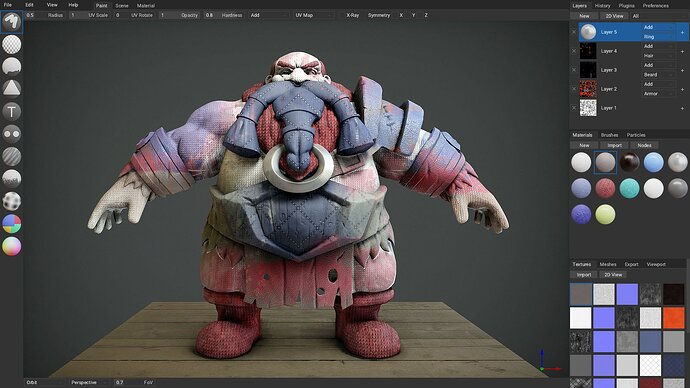Select the Fill tool icon
Image resolution: width=690 pixels, height=388 pixels.
(11, 66)
